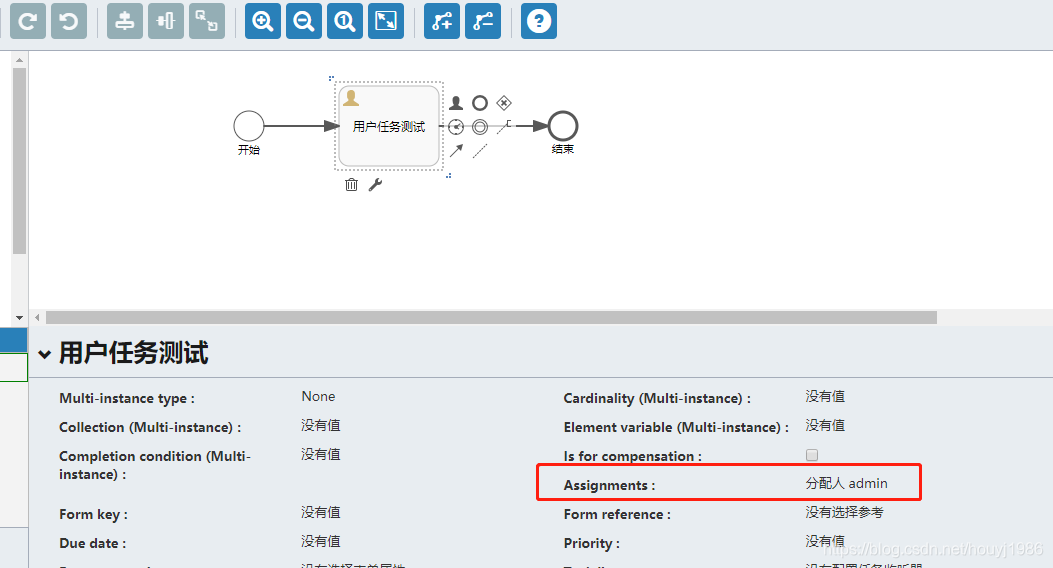Click the Priority value 没有值
This screenshot has width=1053, height=568.
[x=825, y=541]
